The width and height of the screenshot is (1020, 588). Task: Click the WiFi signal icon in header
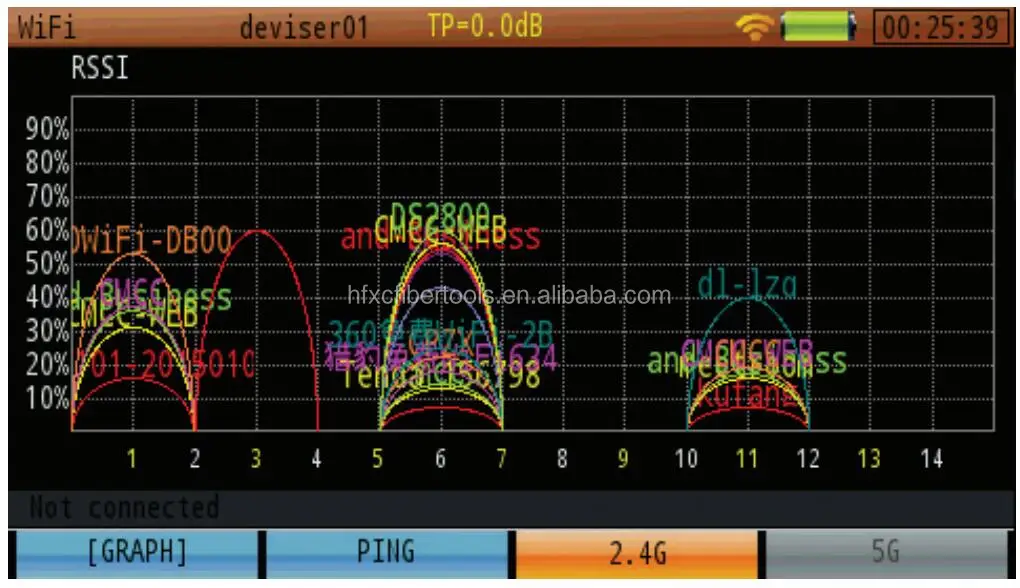tap(754, 27)
